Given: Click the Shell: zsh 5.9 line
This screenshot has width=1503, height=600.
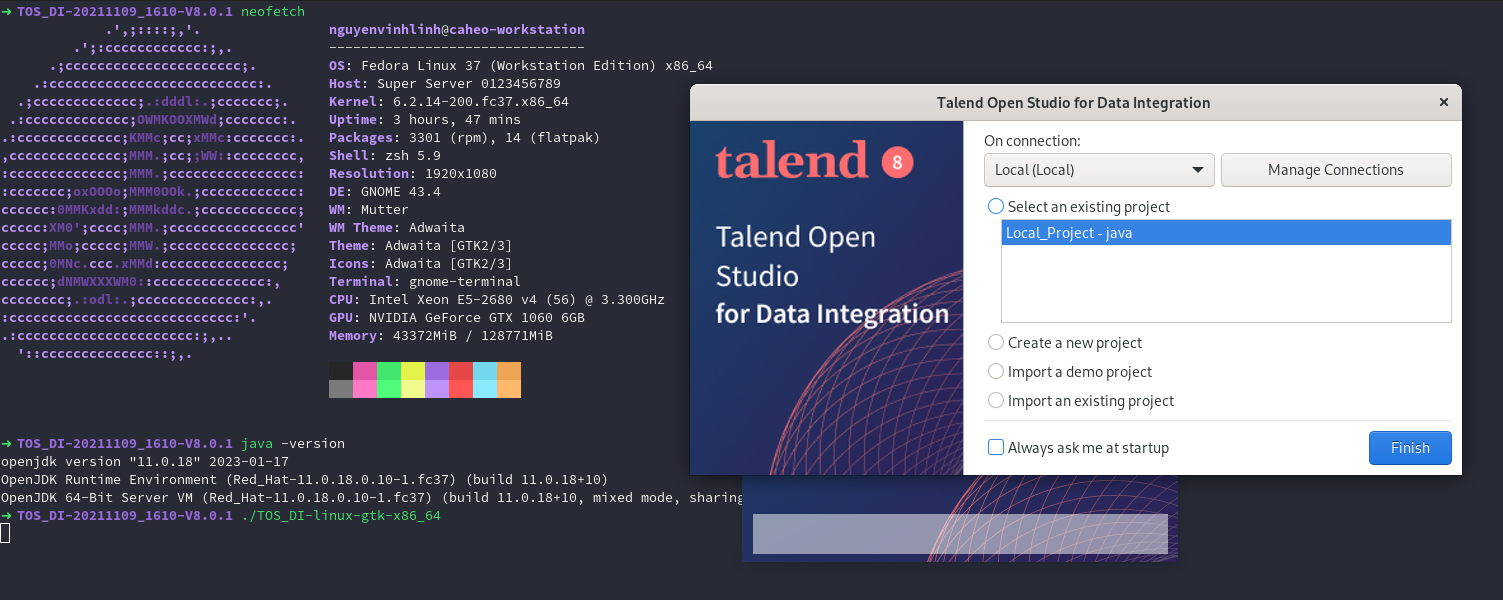Looking at the screenshot, I should (x=385, y=155).
